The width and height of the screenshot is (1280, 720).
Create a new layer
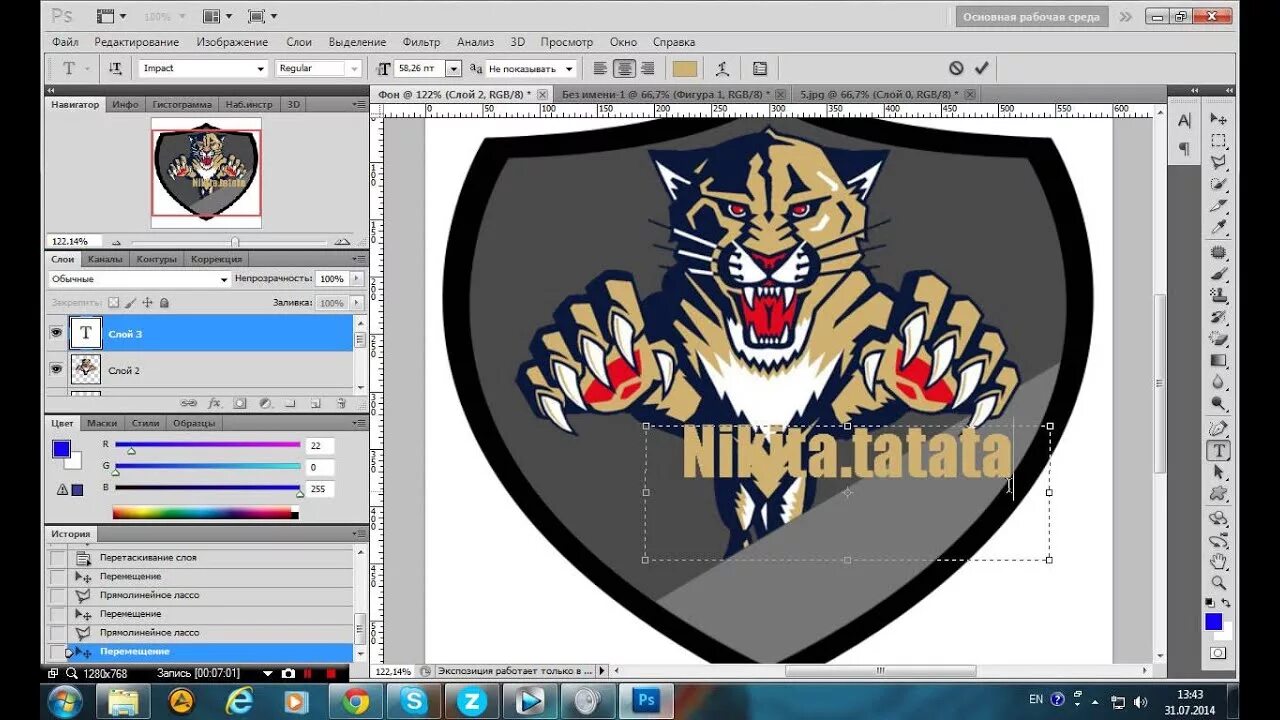point(315,403)
